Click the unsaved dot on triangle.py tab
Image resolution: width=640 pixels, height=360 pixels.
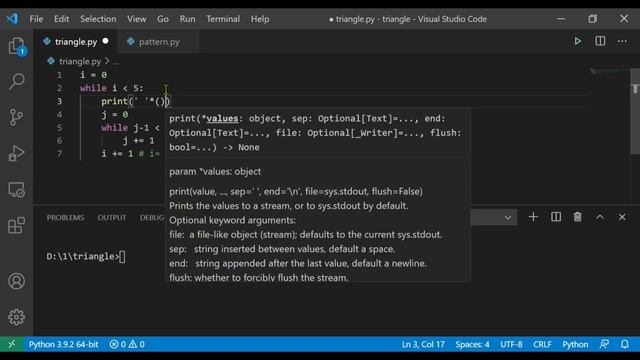[106, 41]
